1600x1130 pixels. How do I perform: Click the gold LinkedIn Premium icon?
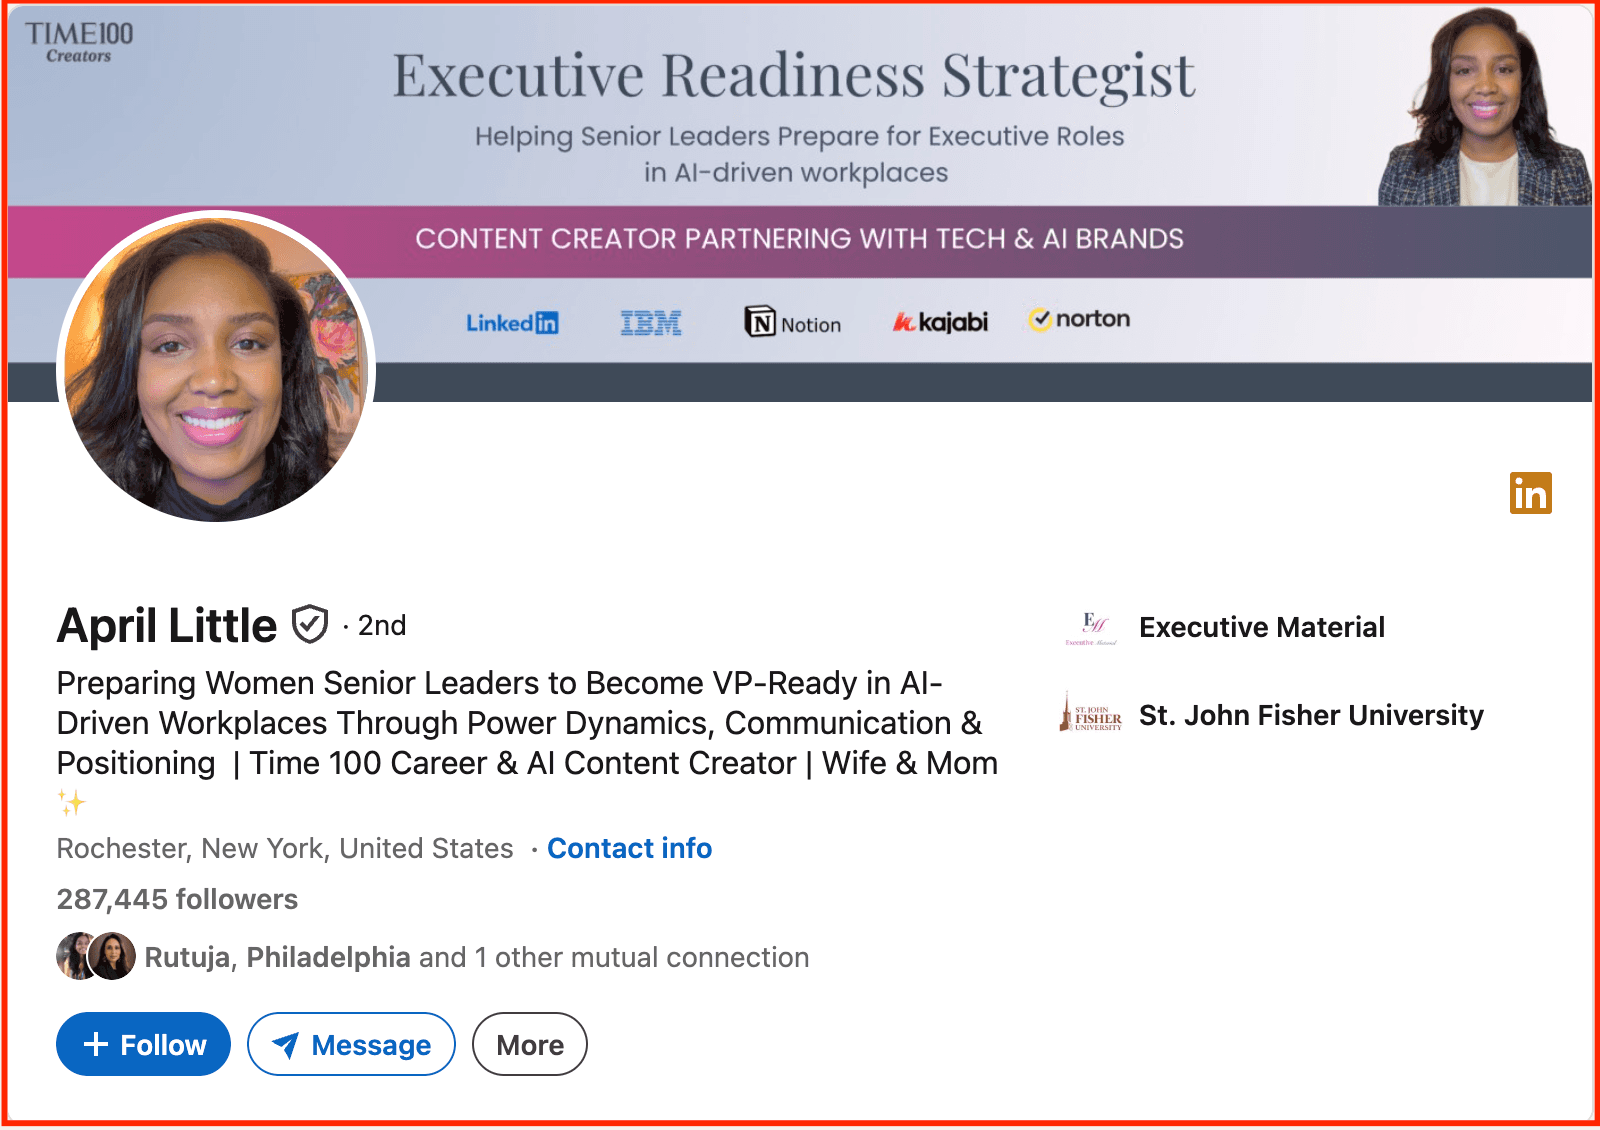tap(1530, 493)
